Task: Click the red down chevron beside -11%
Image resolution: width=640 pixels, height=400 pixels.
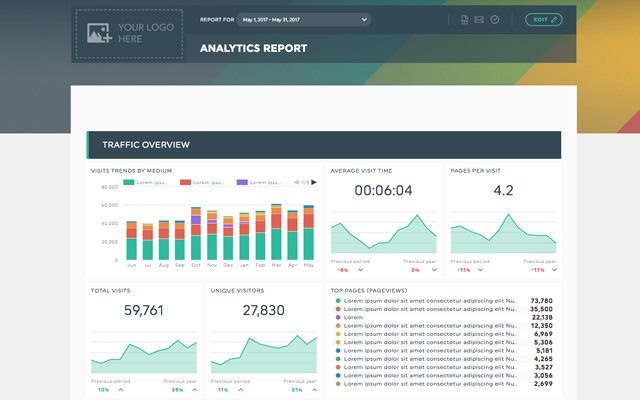Action: [480, 270]
